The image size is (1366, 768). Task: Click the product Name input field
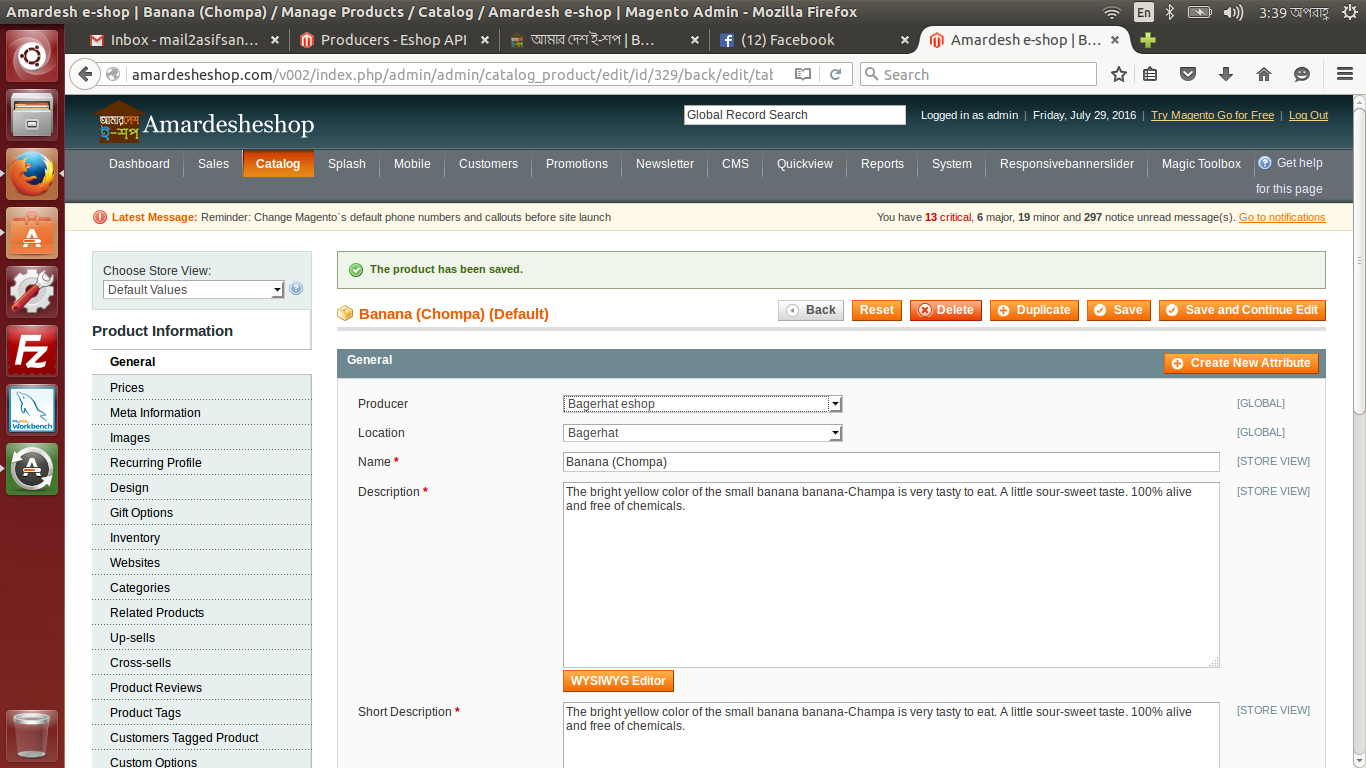click(891, 462)
